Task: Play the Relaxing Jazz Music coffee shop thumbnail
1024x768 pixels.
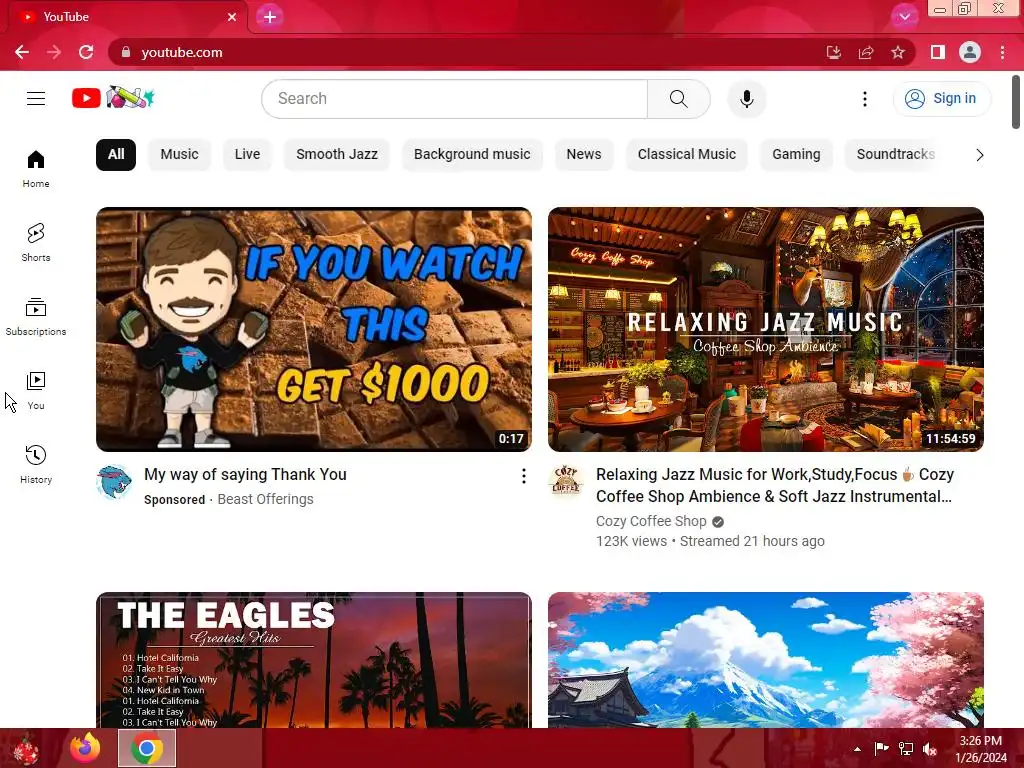Action: click(x=765, y=329)
